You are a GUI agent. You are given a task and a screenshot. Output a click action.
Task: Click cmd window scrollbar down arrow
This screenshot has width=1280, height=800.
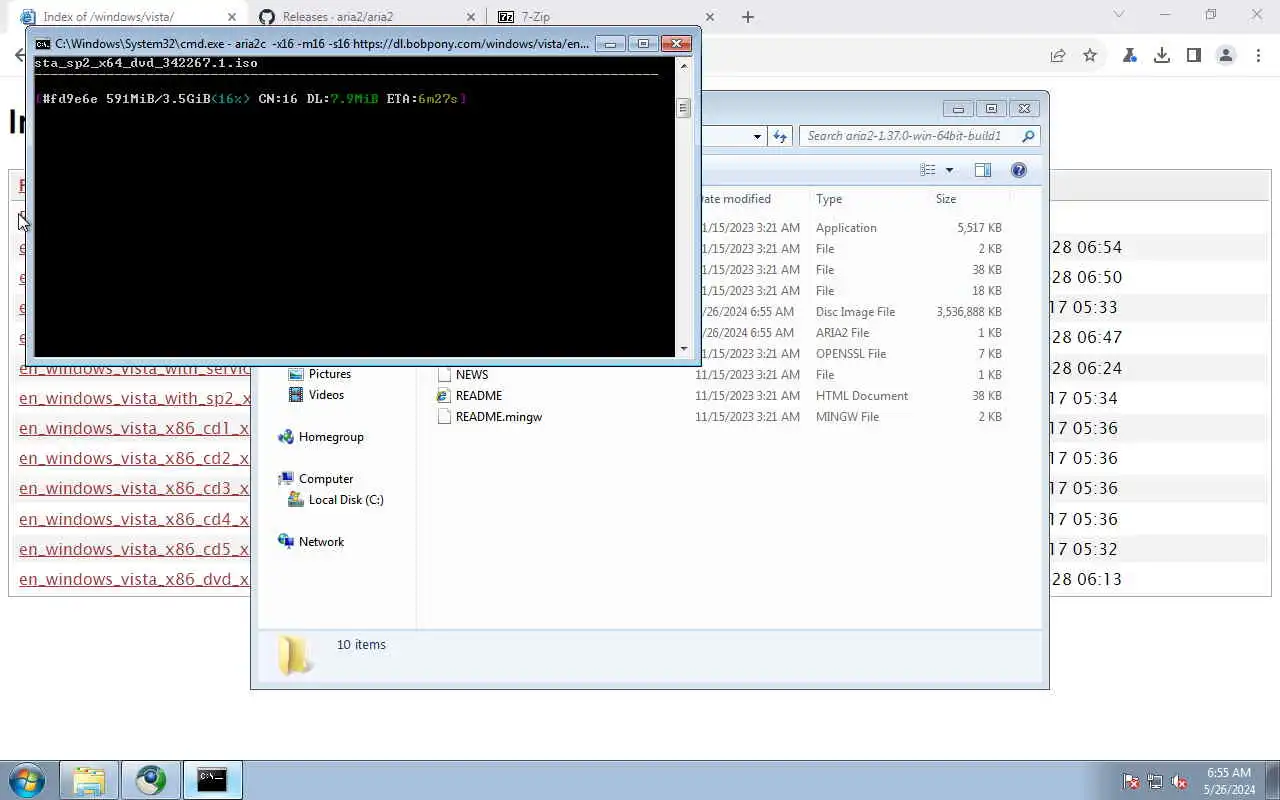[x=684, y=348]
